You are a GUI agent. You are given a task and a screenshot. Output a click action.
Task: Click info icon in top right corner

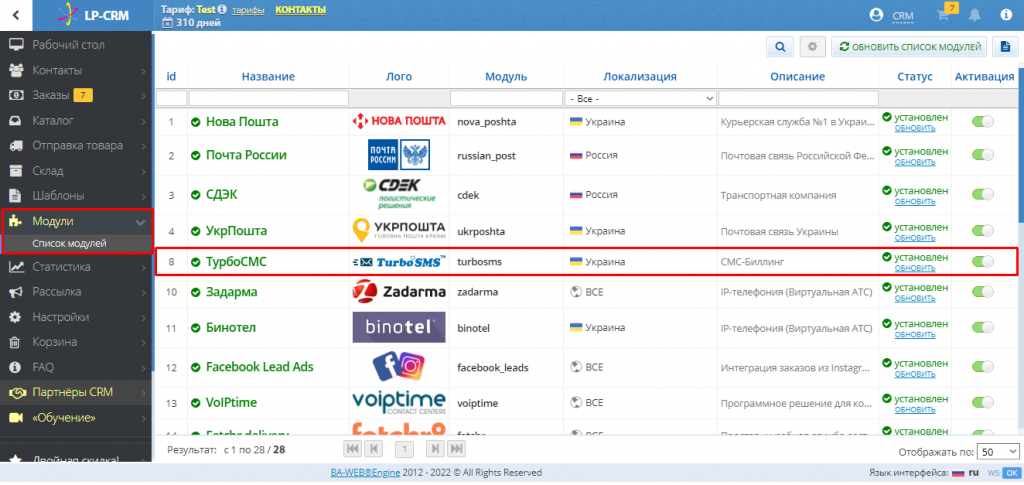click(1006, 15)
